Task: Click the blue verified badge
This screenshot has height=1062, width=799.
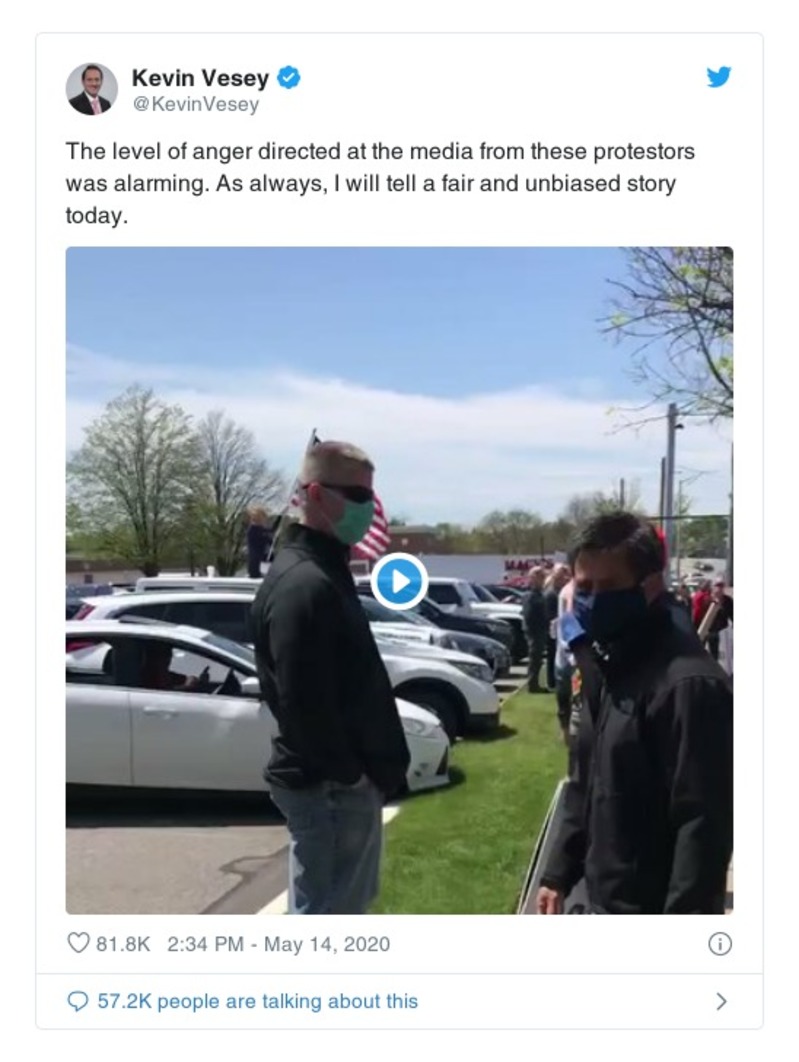Action: 289,78
